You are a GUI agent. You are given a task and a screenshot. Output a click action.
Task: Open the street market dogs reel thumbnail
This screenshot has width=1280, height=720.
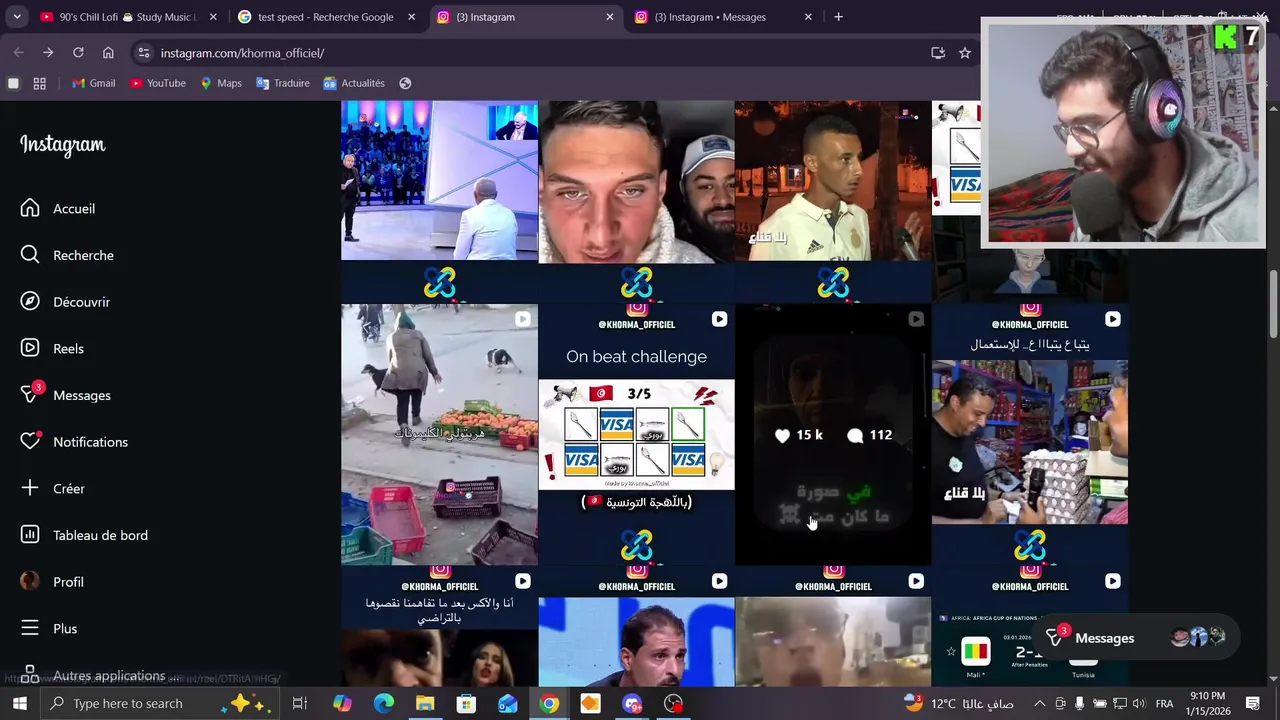[439, 435]
